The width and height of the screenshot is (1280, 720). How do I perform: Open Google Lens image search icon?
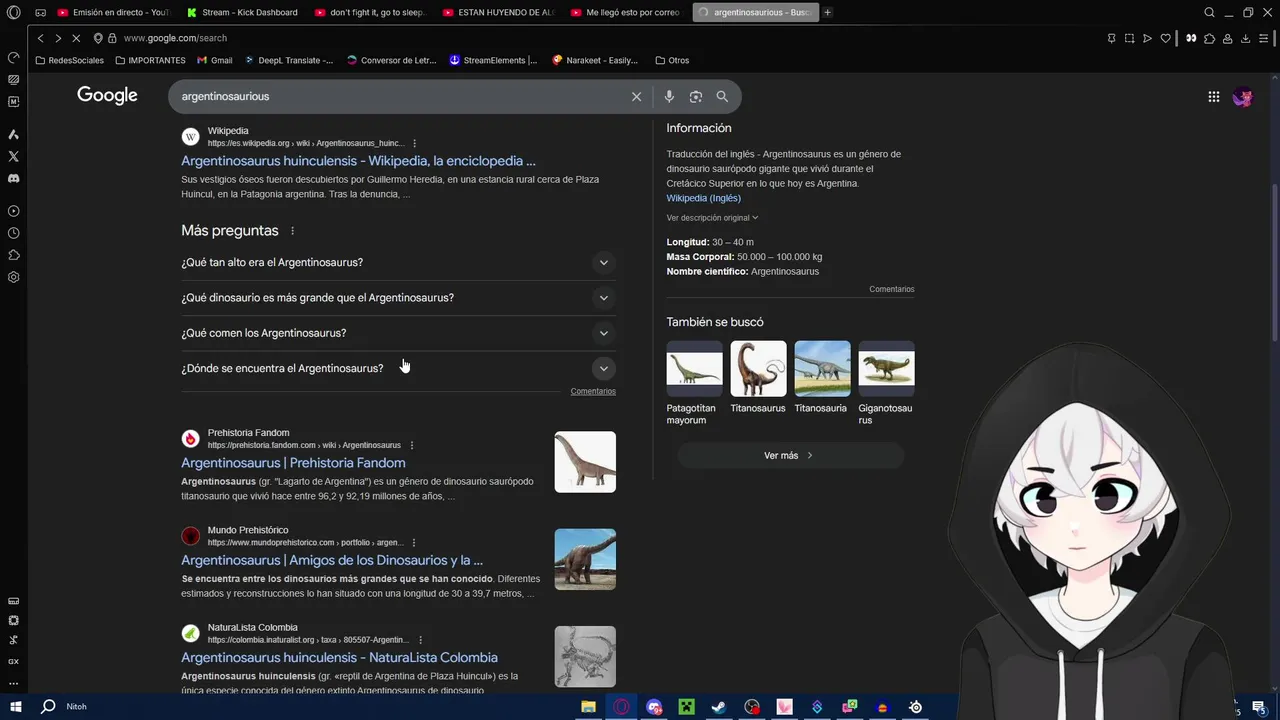(696, 96)
